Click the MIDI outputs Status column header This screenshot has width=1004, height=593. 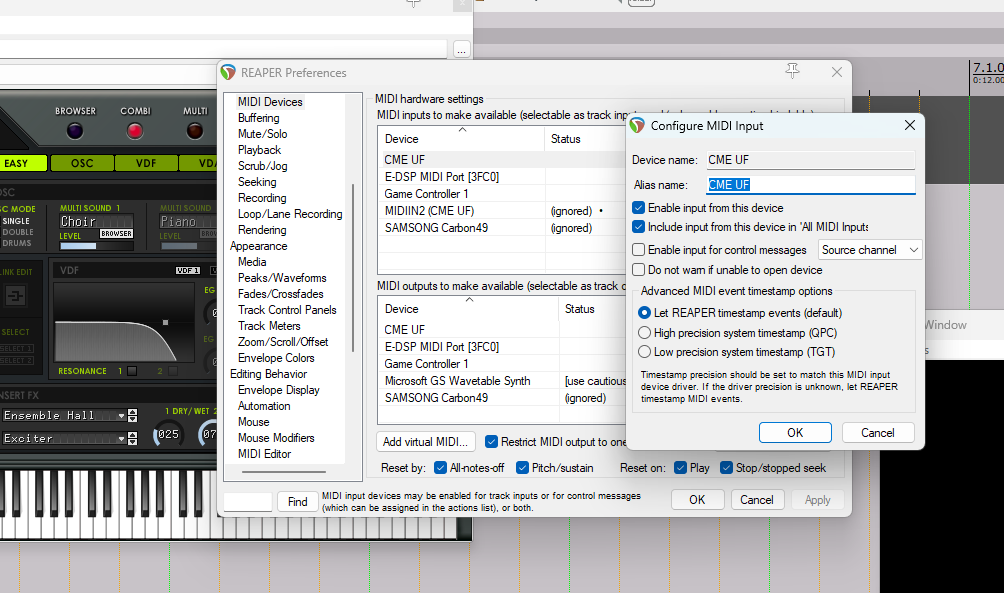592,309
